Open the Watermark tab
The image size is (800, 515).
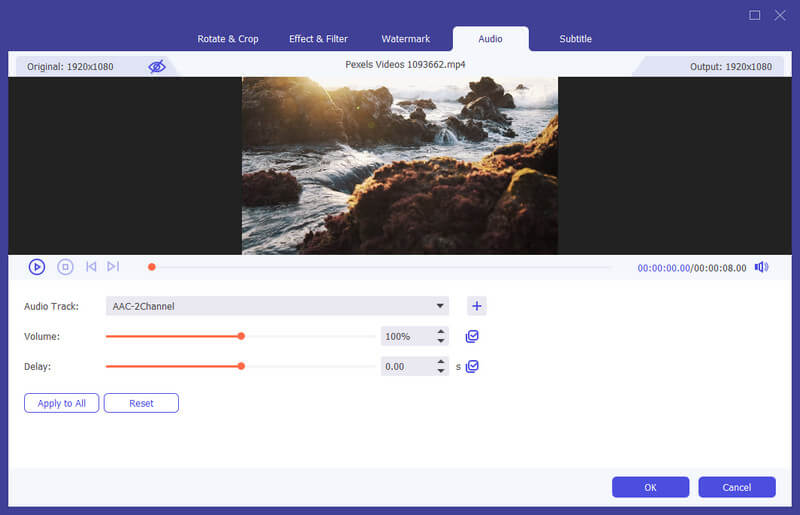pyautogui.click(x=406, y=39)
